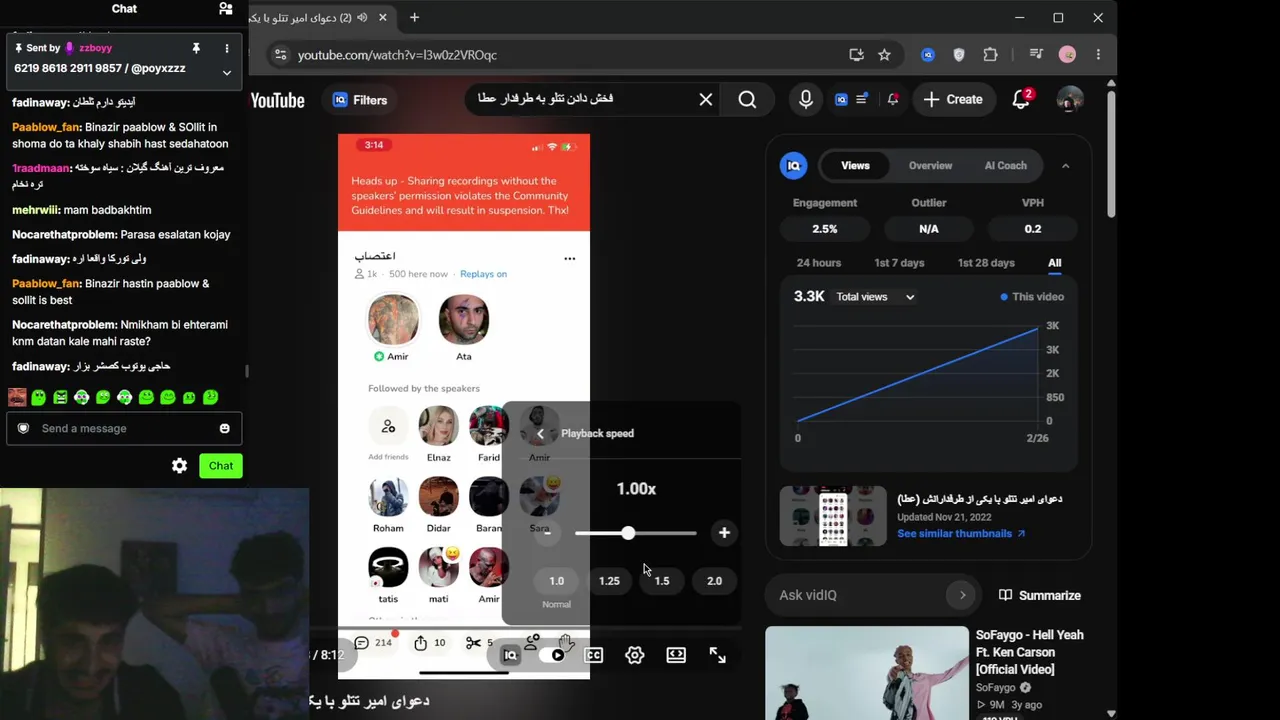Open vidIQ extension in browser toolbar

pyautogui.click(x=928, y=55)
